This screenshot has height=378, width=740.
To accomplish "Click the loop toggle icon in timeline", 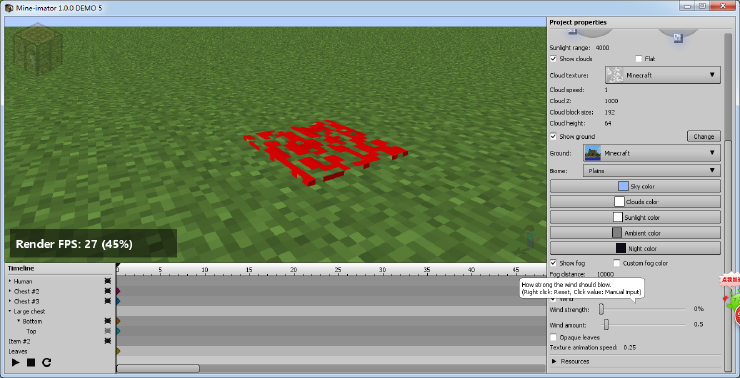I will 46,362.
